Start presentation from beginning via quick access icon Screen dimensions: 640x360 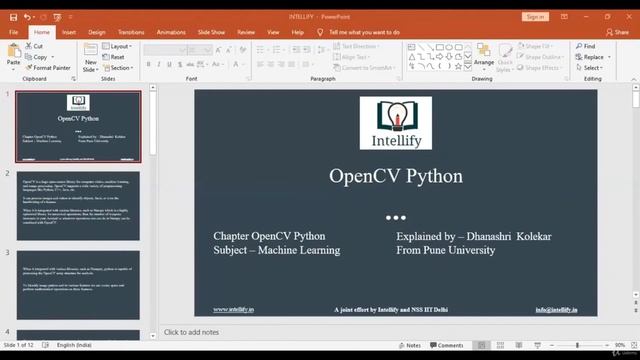coord(57,17)
